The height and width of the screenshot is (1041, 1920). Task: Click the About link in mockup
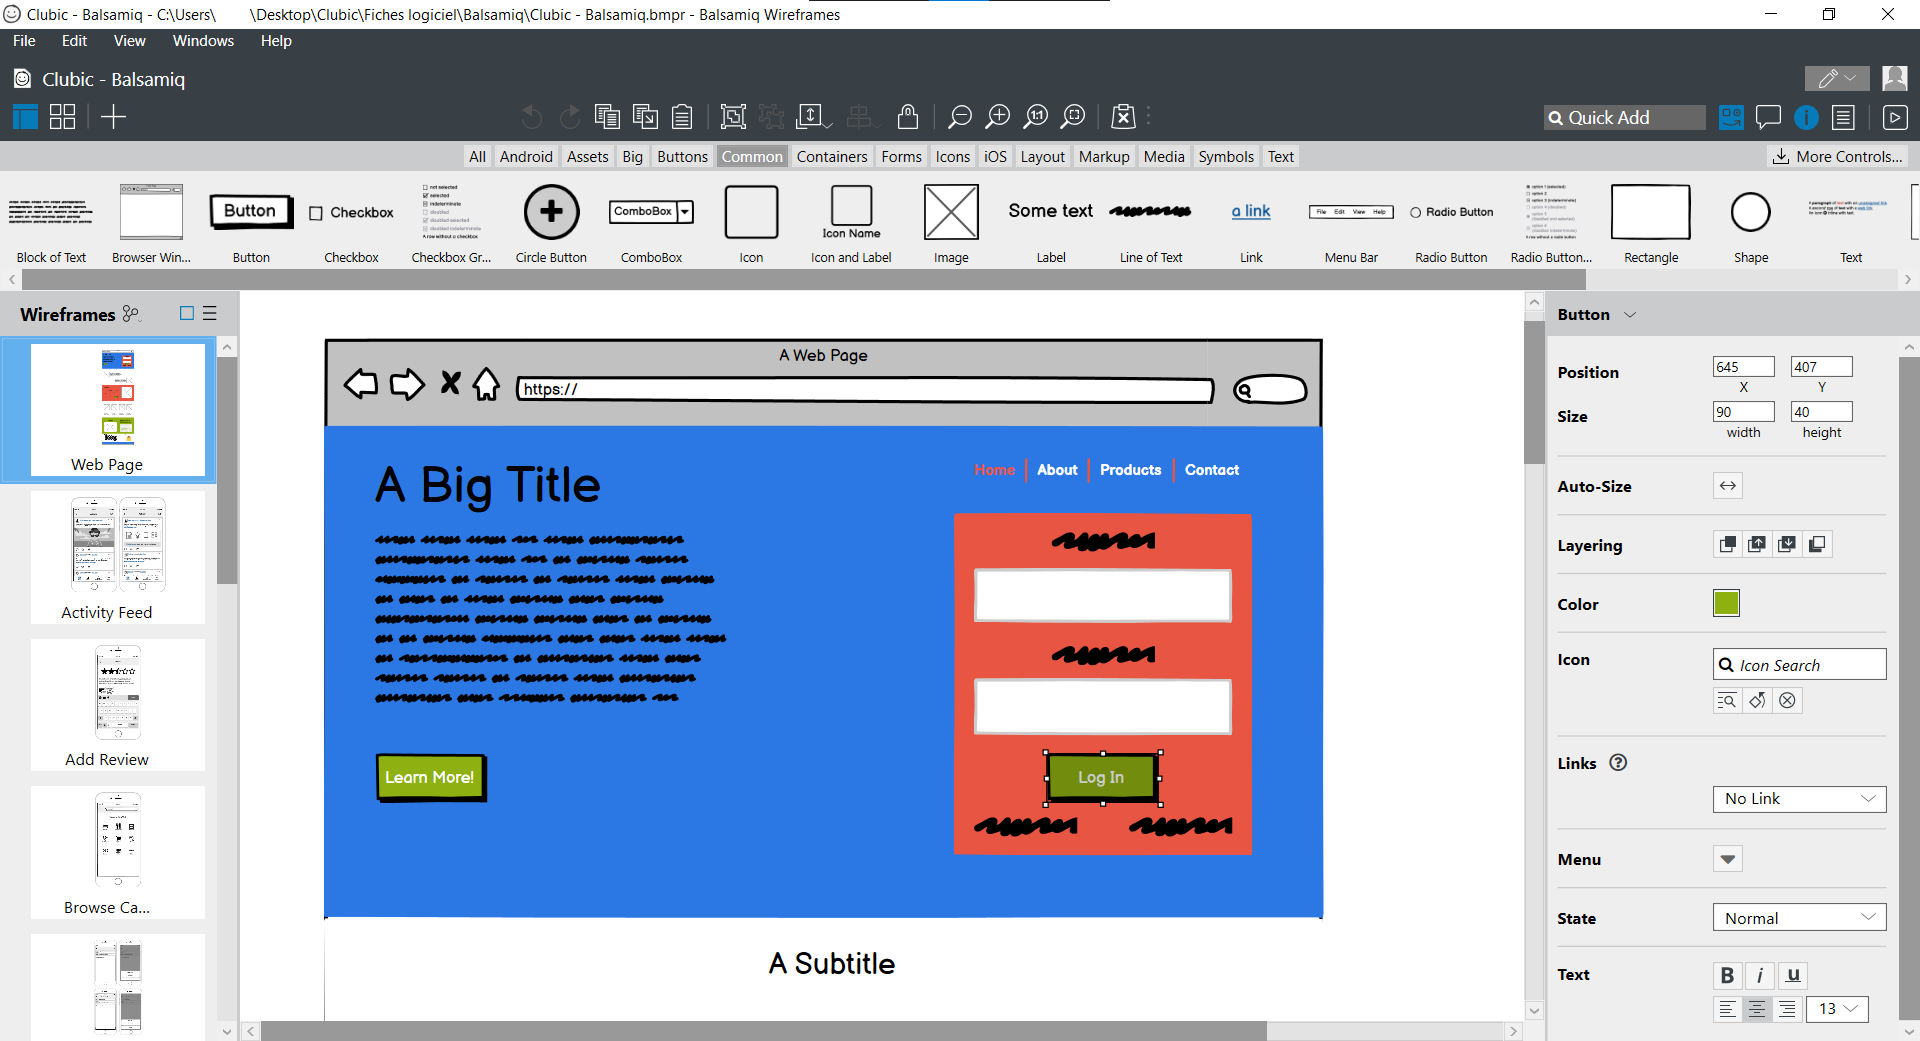(x=1057, y=469)
